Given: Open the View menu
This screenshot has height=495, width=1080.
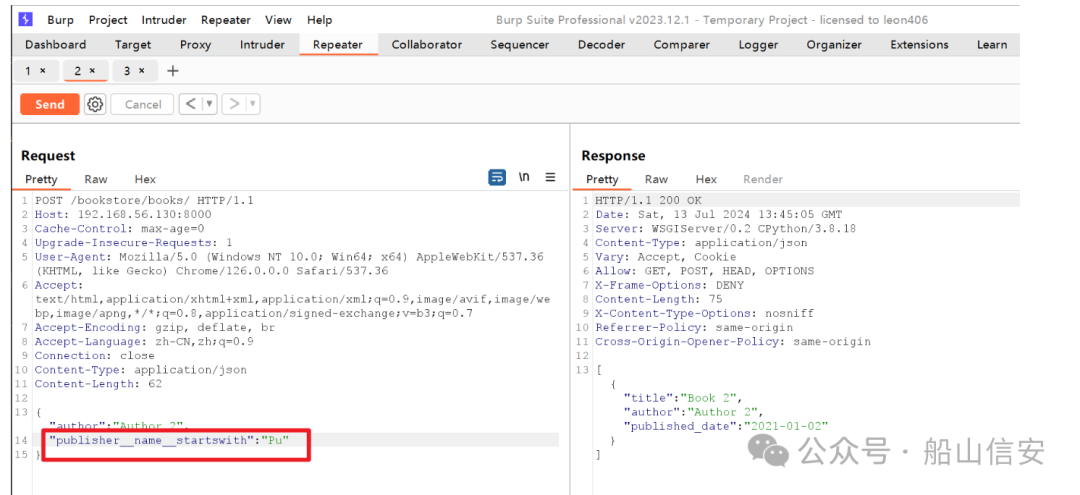Looking at the screenshot, I should [x=278, y=20].
